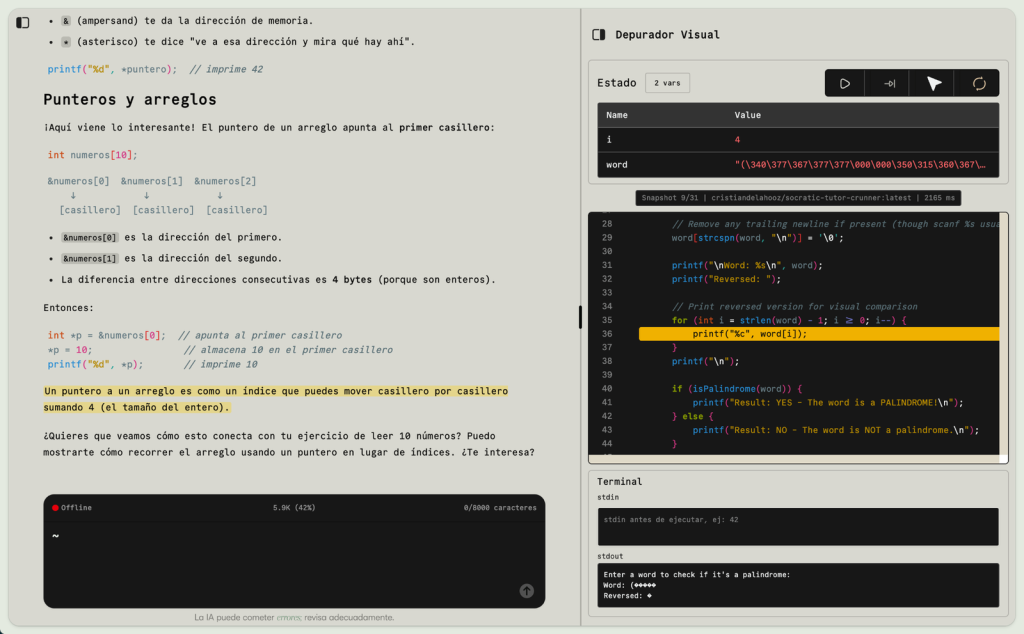The width and height of the screenshot is (1024, 634).
Task: Click the "&numeros[1]" inline code in bullet list
Action: click(90, 259)
